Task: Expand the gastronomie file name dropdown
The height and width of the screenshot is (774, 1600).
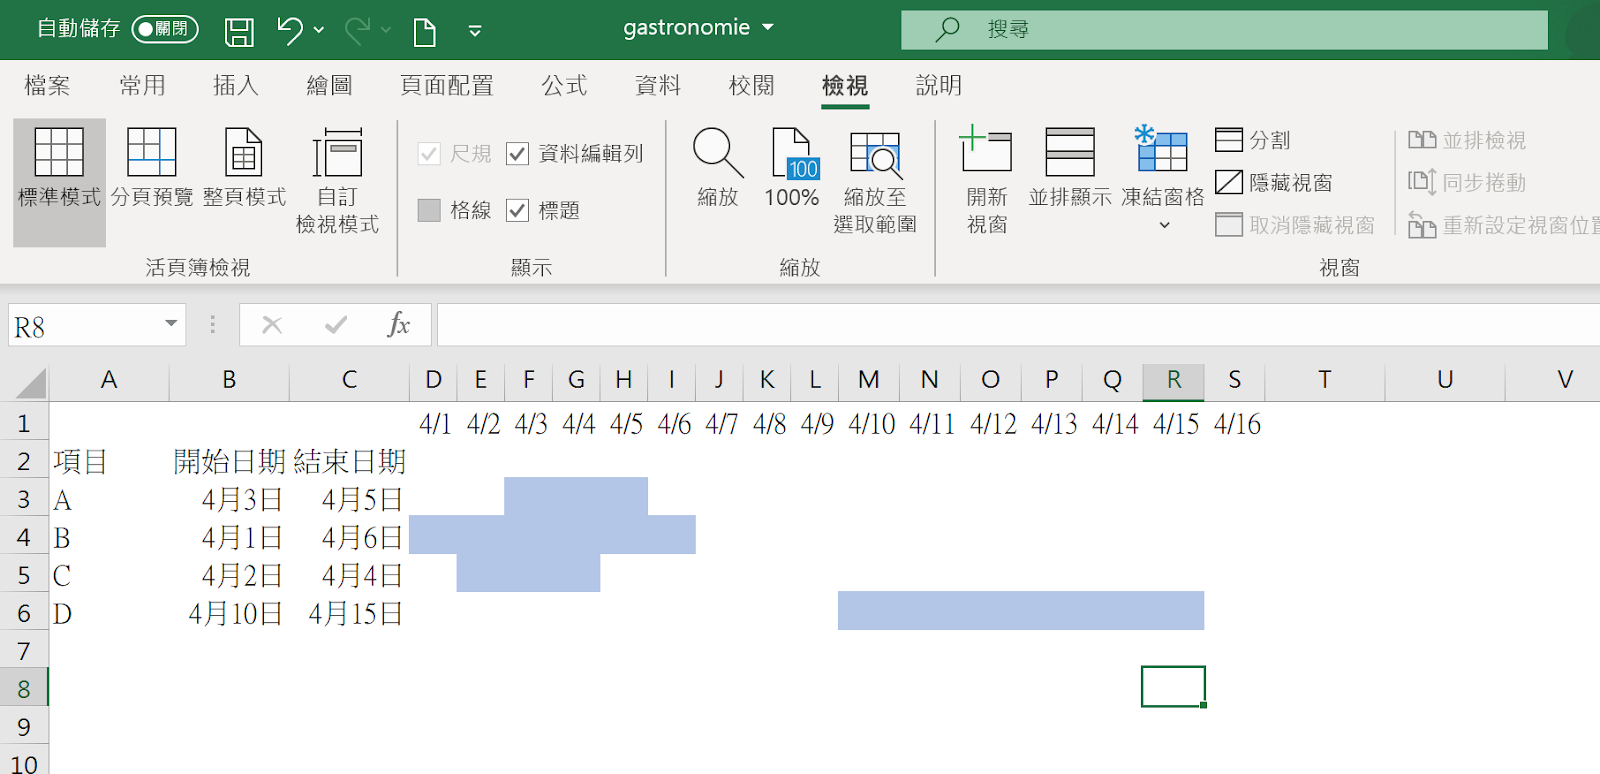Action: tap(768, 28)
